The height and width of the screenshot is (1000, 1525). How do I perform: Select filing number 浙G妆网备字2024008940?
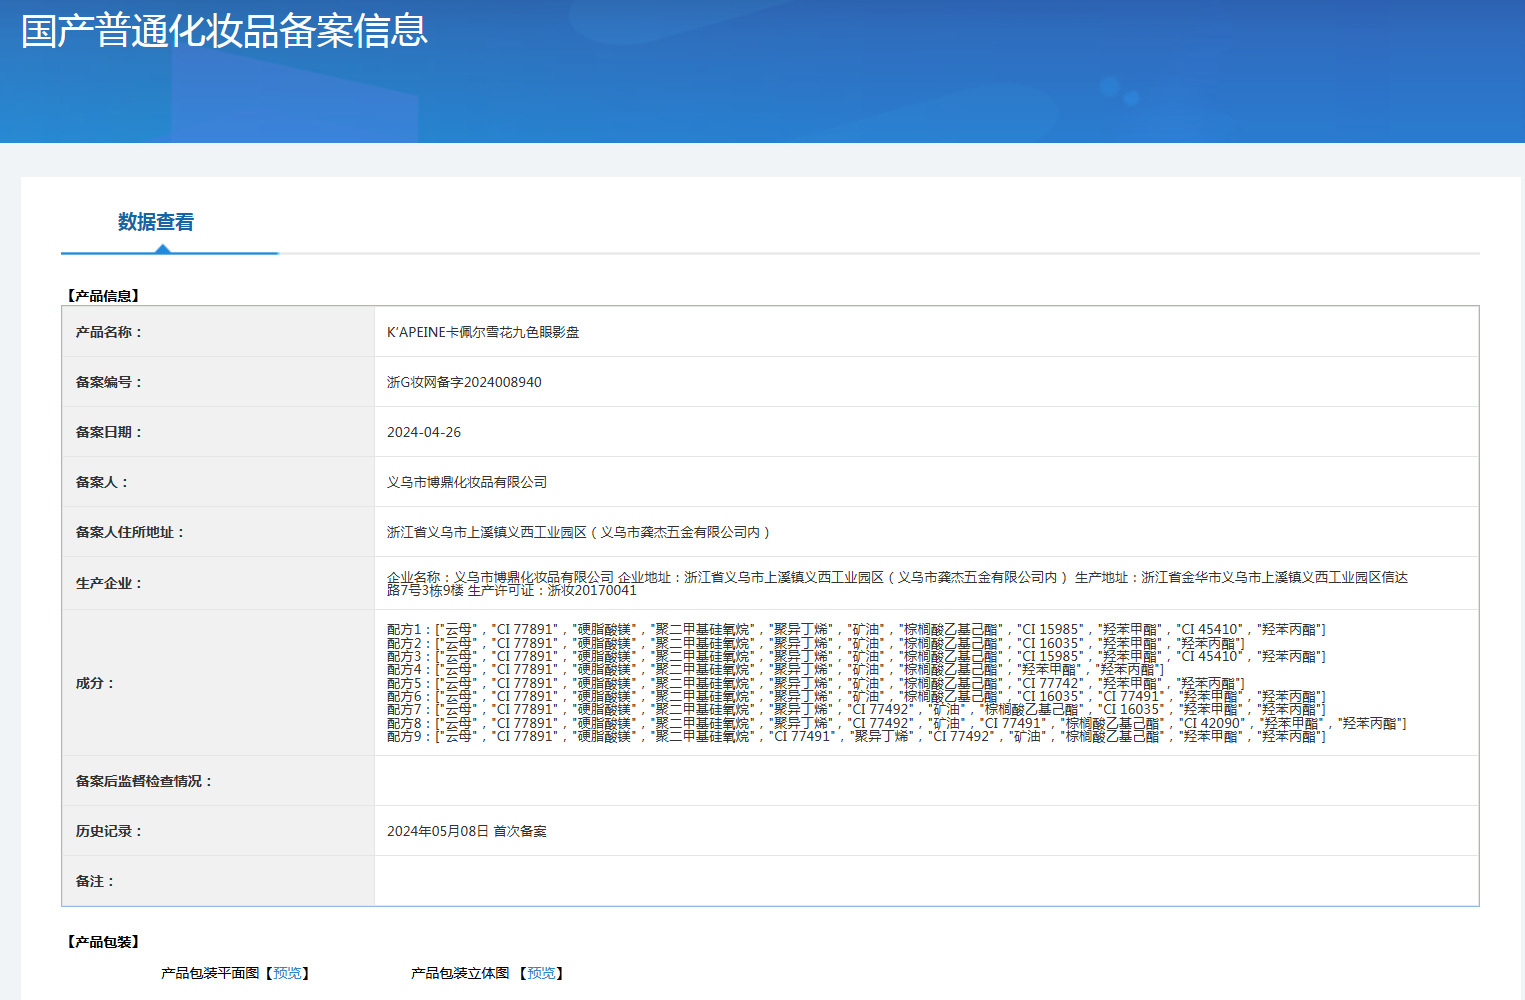tap(464, 382)
